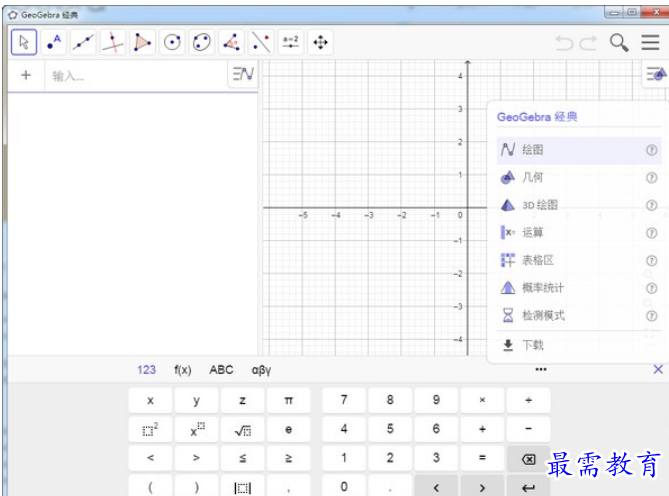Screen dimensions: 669x496
Task: Choose the 运算 CAS perspective
Action: pyautogui.click(x=579, y=233)
